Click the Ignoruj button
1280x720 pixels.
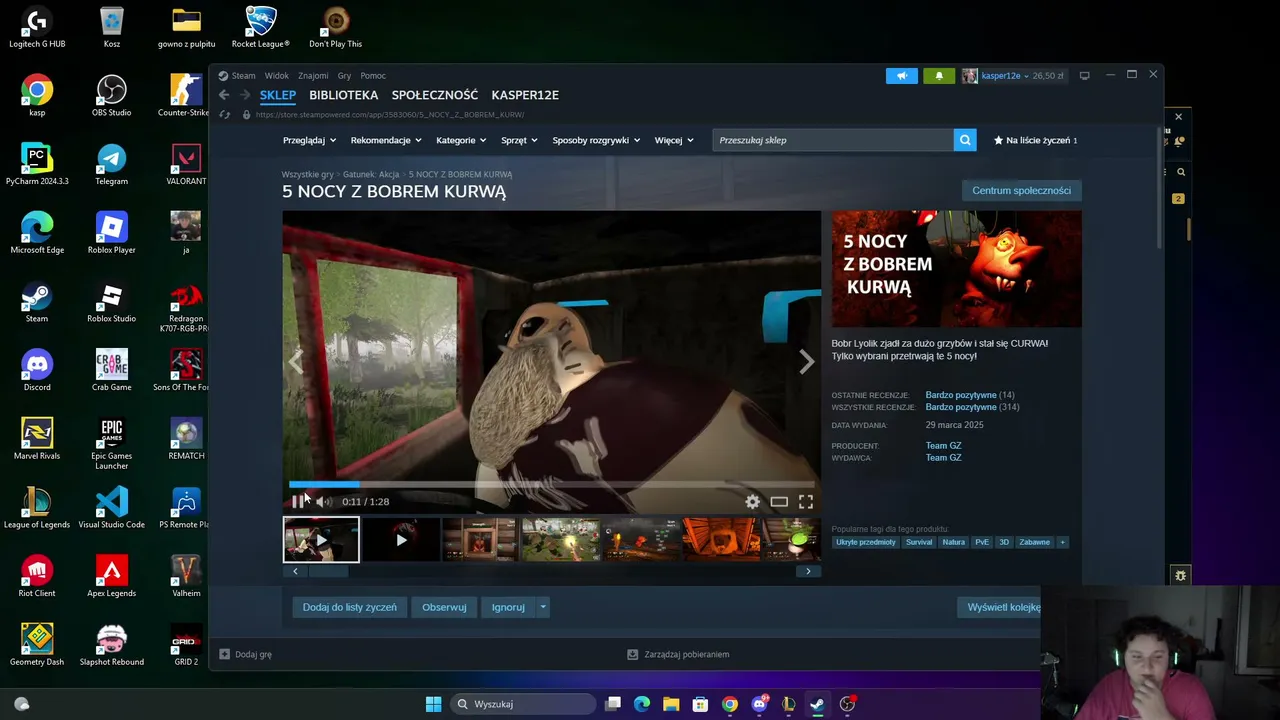[x=508, y=607]
